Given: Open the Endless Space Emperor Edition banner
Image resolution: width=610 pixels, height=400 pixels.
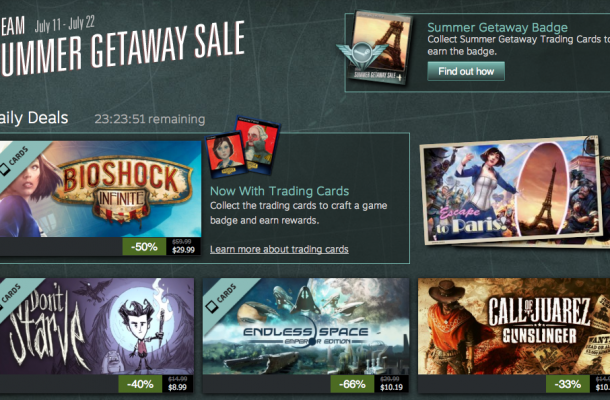Looking at the screenshot, I should point(306,326).
